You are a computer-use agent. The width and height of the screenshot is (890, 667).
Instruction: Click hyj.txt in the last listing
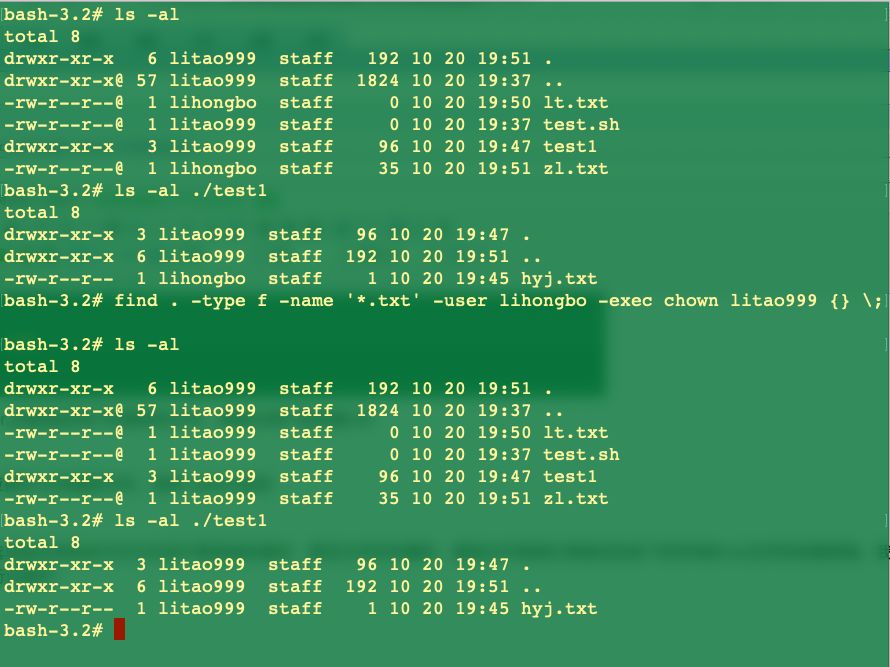click(559, 609)
